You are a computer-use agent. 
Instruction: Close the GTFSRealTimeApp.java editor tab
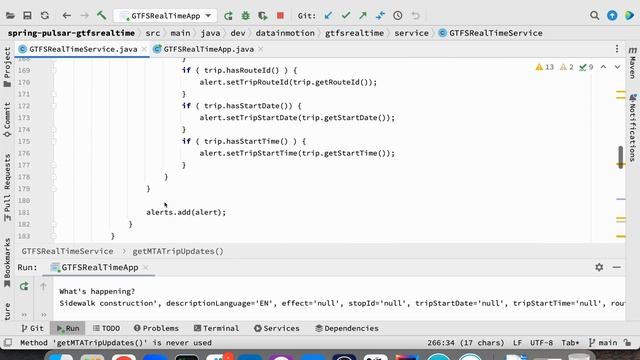tap(260, 49)
